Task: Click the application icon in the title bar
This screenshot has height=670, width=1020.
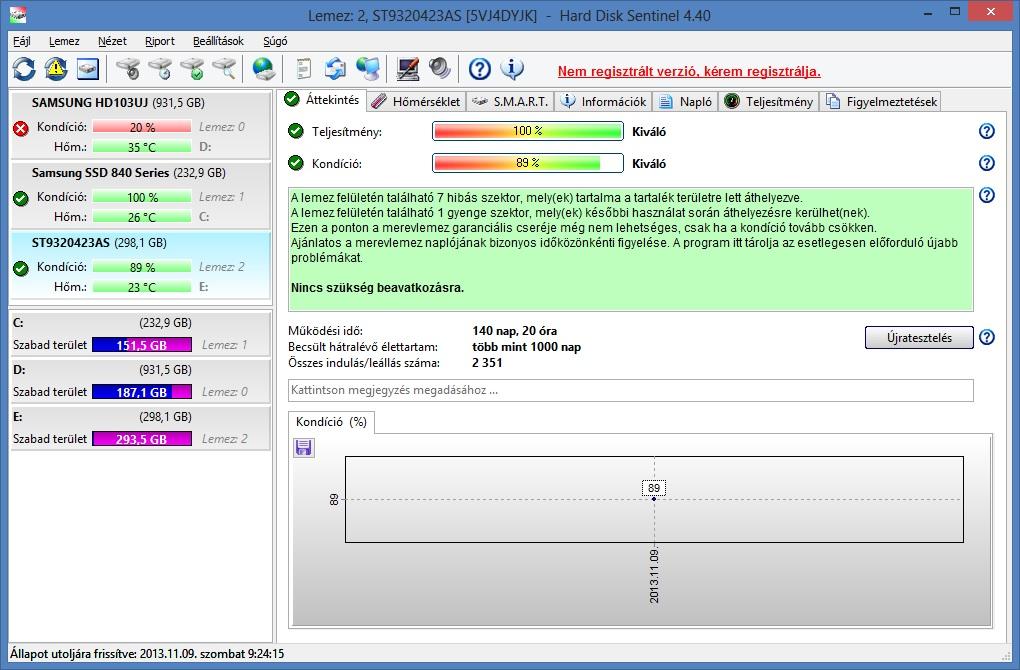Action: click(x=19, y=14)
